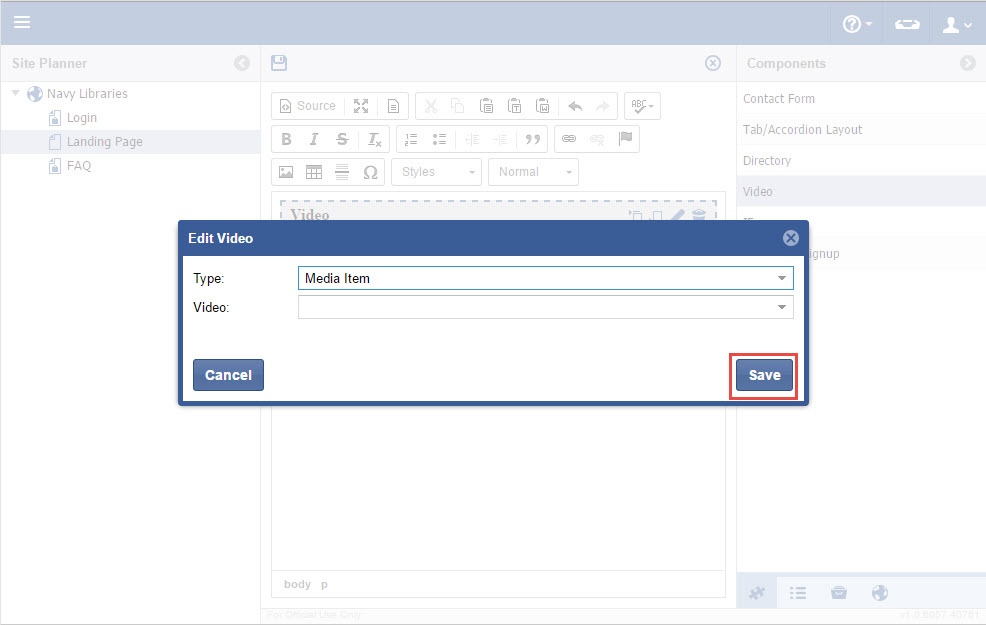This screenshot has height=625, width=986.
Task: Click the link icon in top header
Action: coord(907,24)
